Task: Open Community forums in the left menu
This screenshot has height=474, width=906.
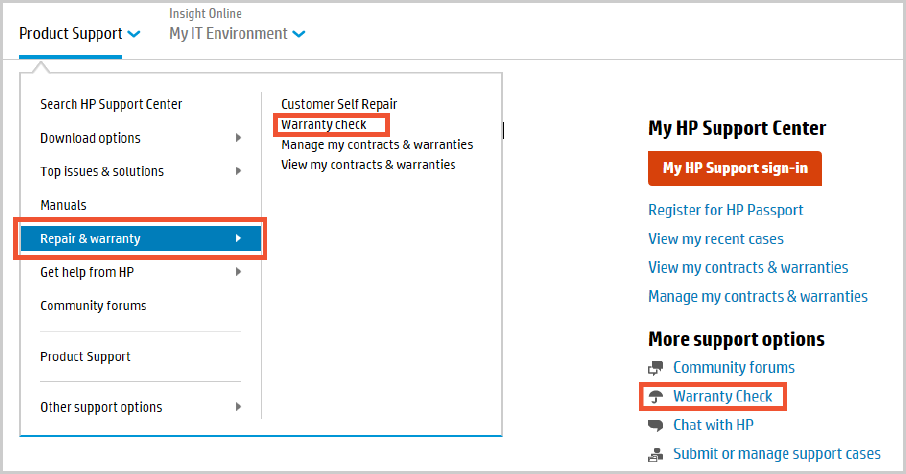Action: [x=93, y=305]
